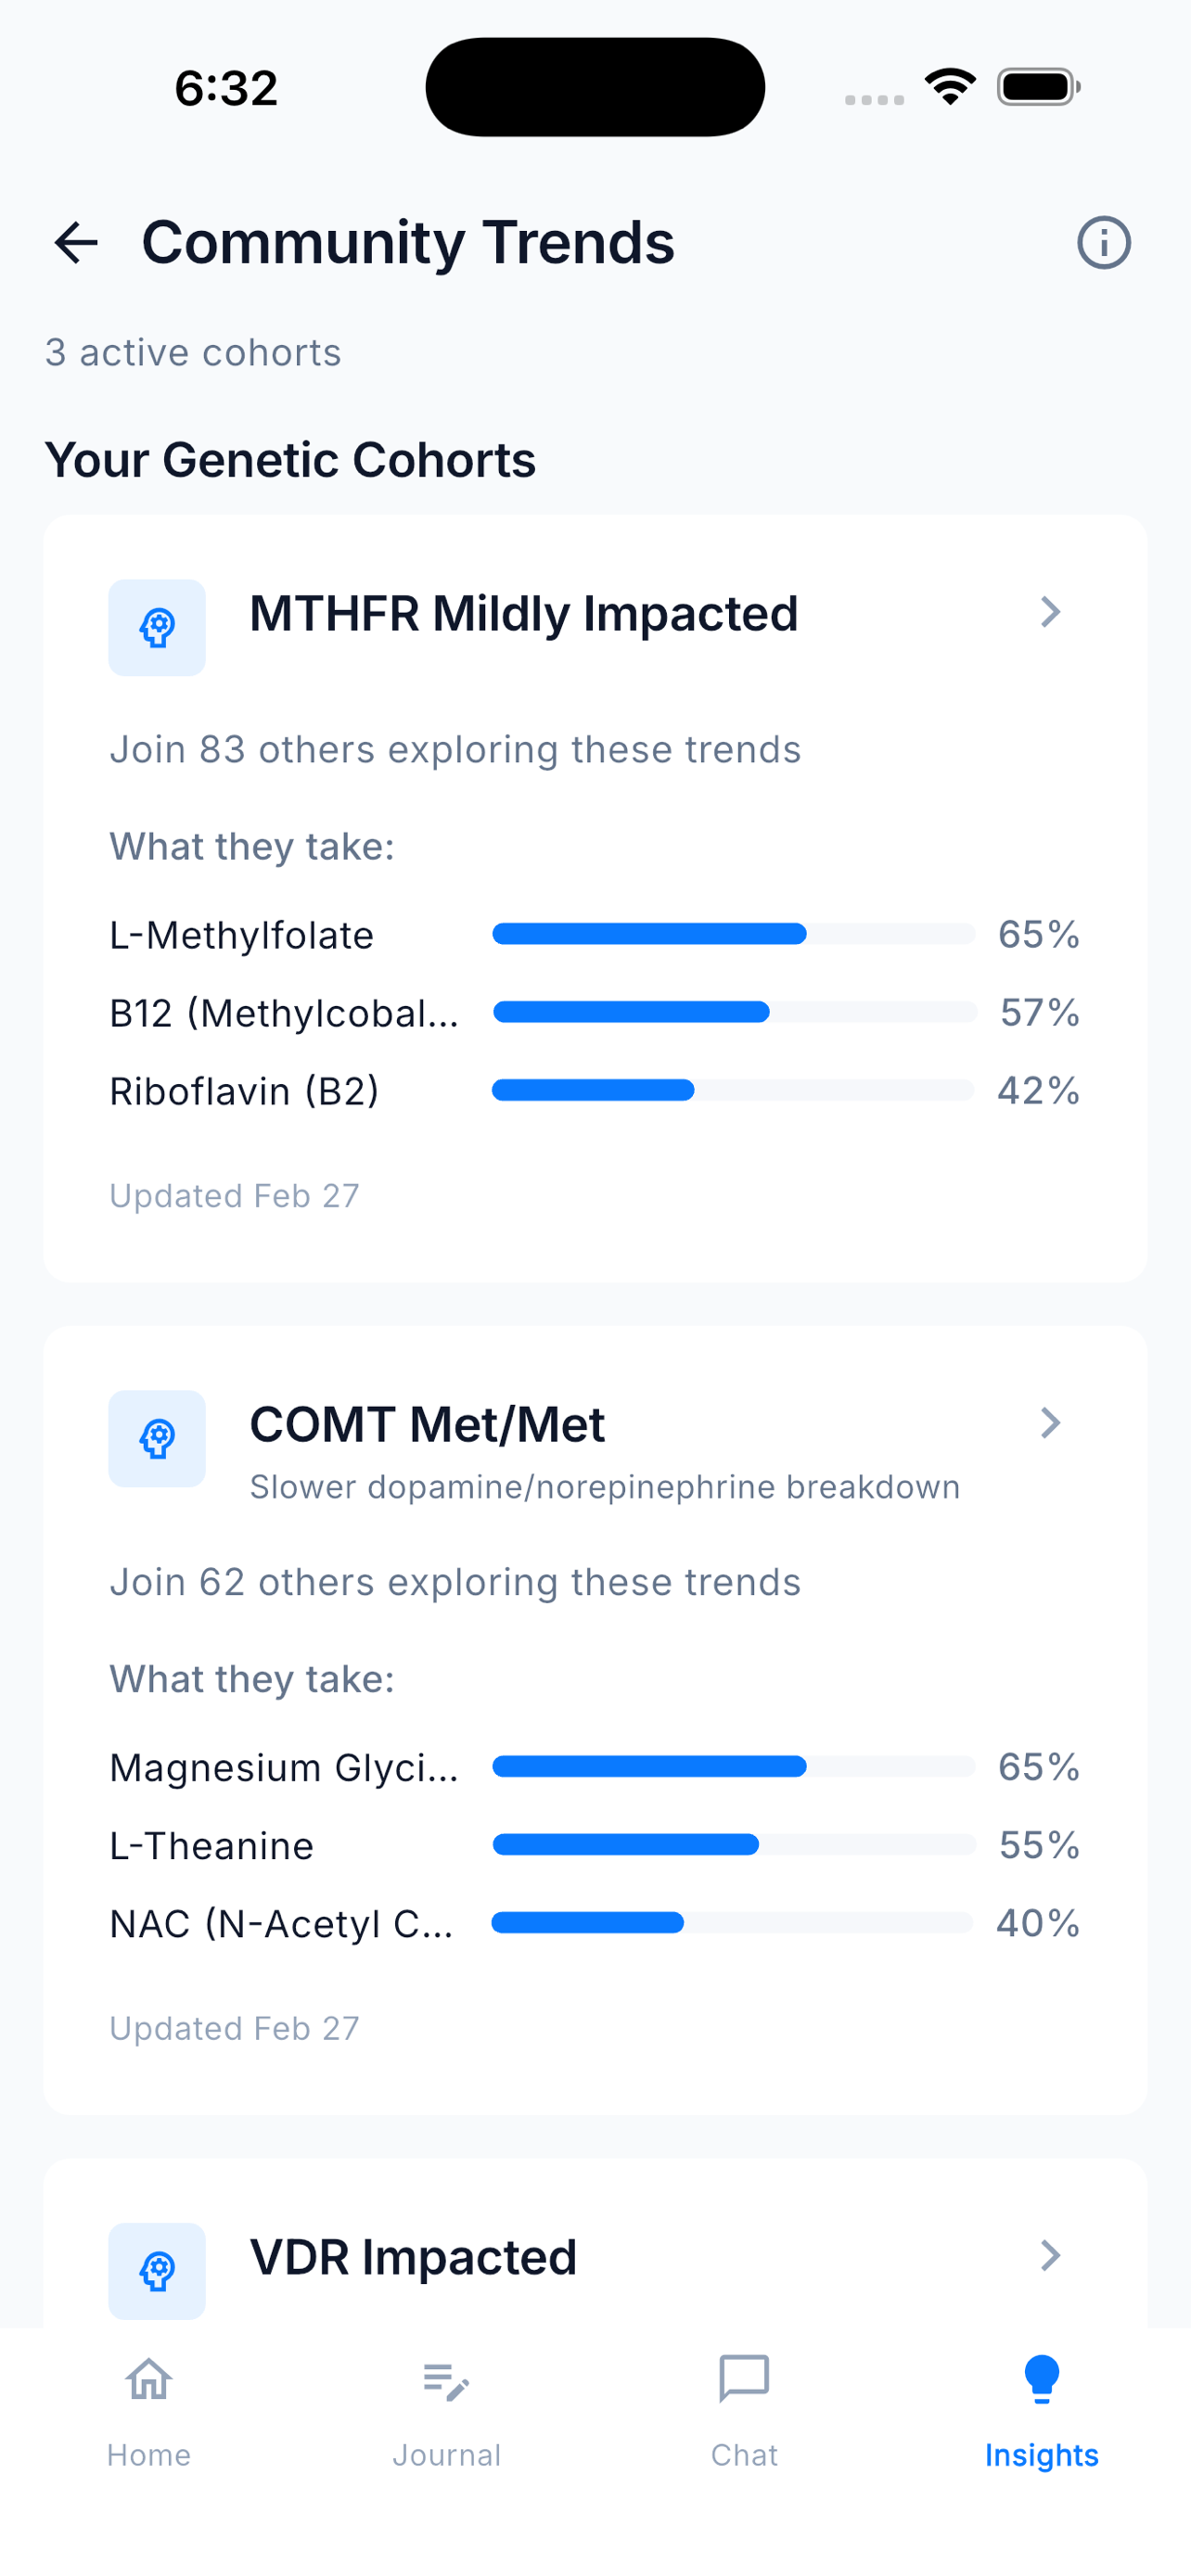Tap the Home house icon
Screen dimensions: 1191x2576
[149, 2379]
